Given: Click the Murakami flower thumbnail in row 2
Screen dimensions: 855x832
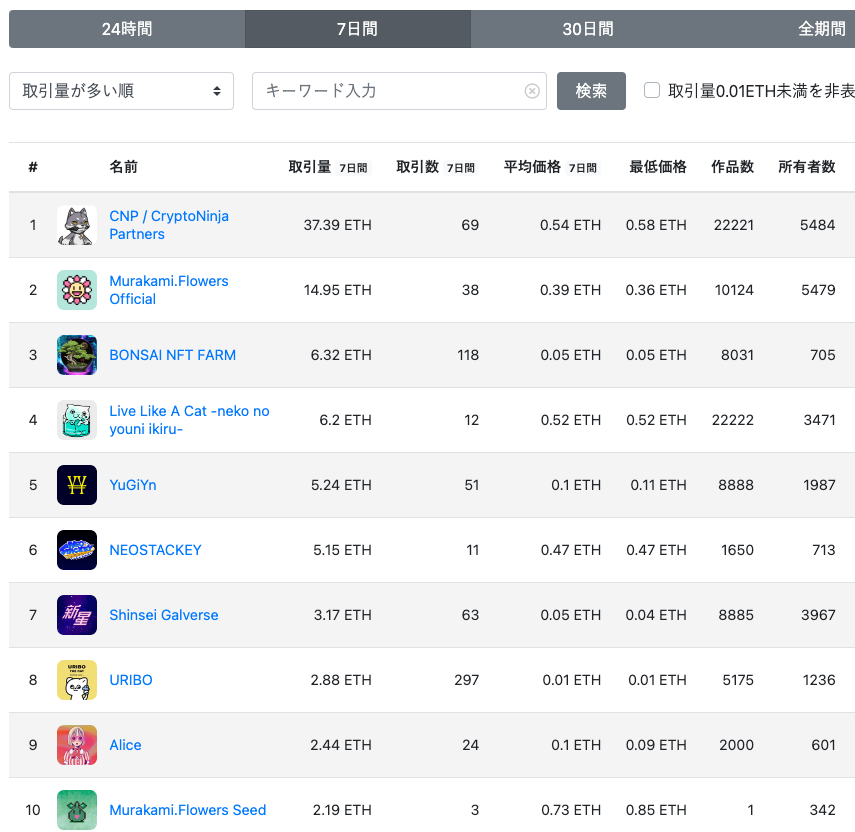Looking at the screenshot, I should click(x=77, y=290).
